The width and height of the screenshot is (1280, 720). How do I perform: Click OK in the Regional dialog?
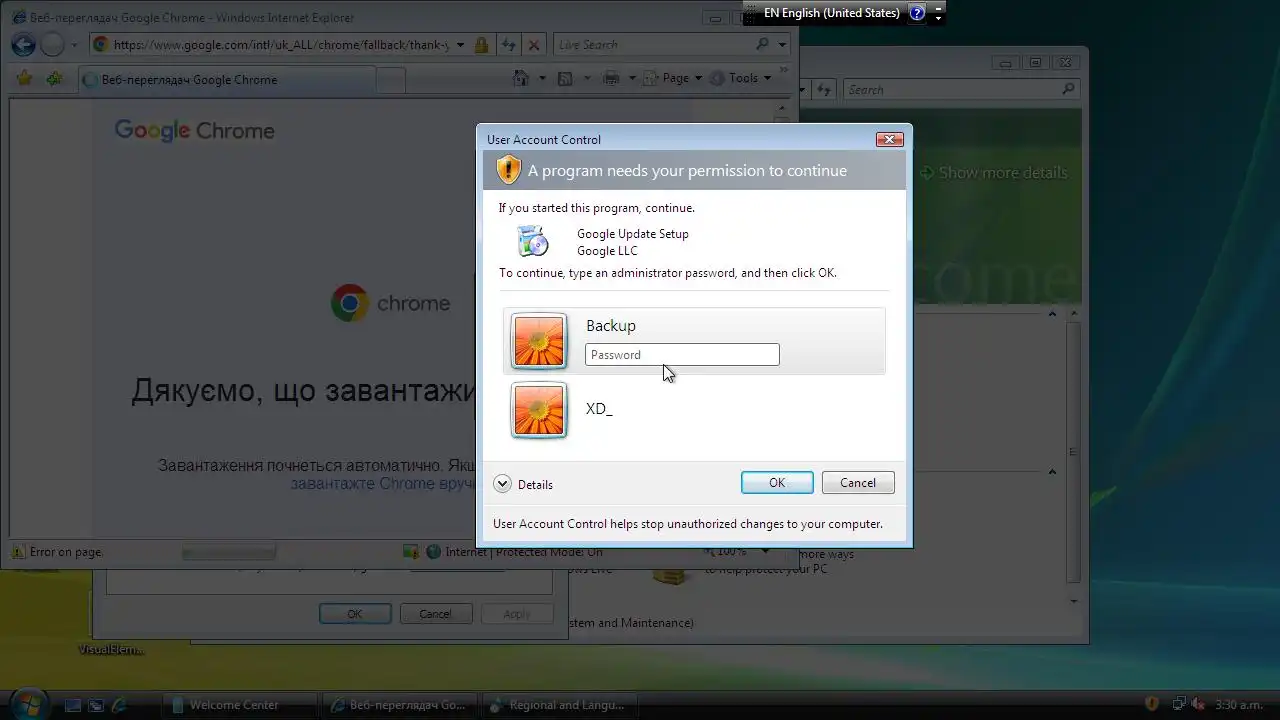pos(355,614)
